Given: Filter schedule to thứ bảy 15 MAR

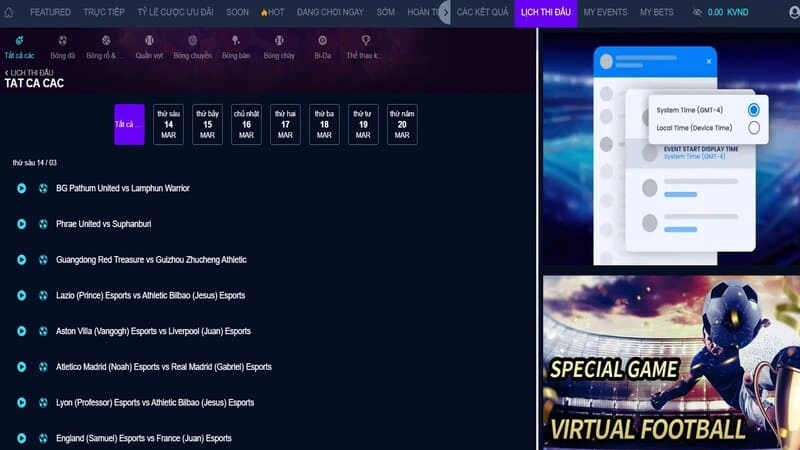Looking at the screenshot, I should click(x=207, y=124).
